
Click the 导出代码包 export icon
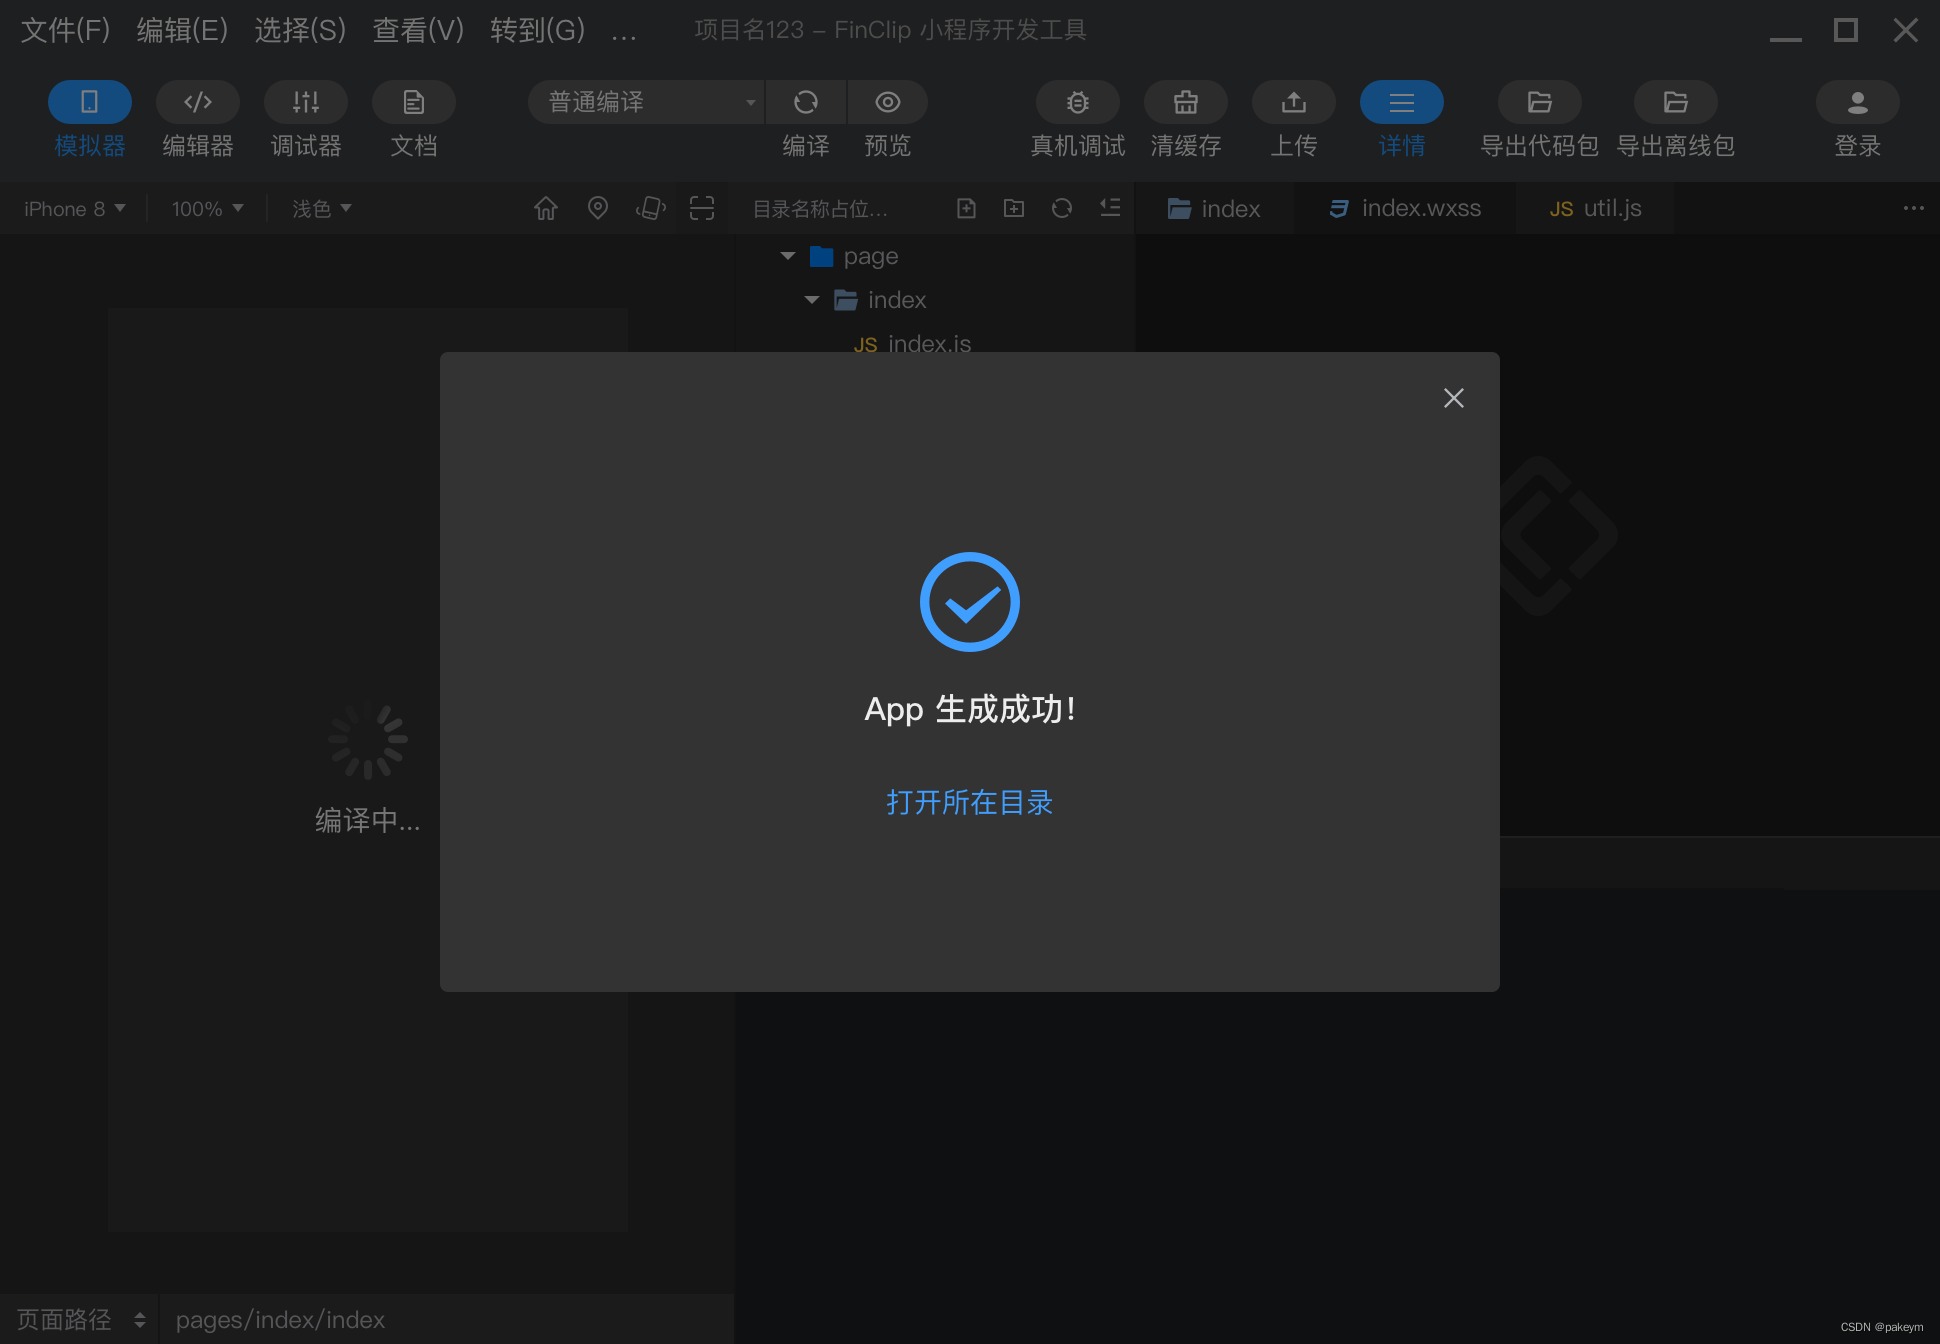[x=1539, y=102]
